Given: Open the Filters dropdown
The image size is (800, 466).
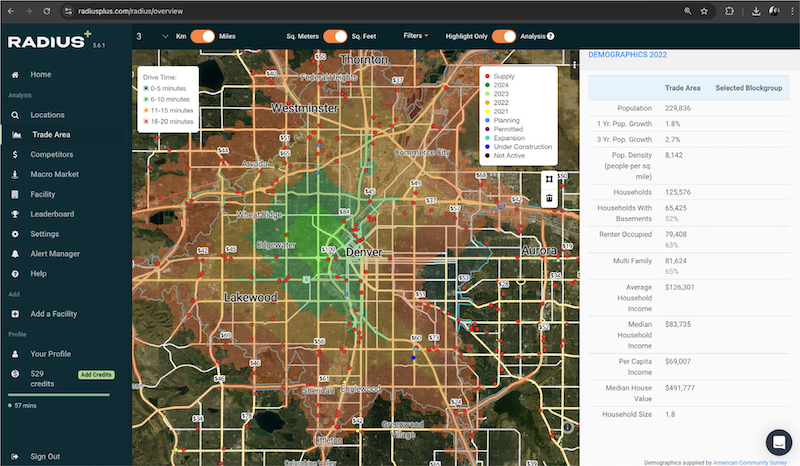Looking at the screenshot, I should click(x=415, y=36).
